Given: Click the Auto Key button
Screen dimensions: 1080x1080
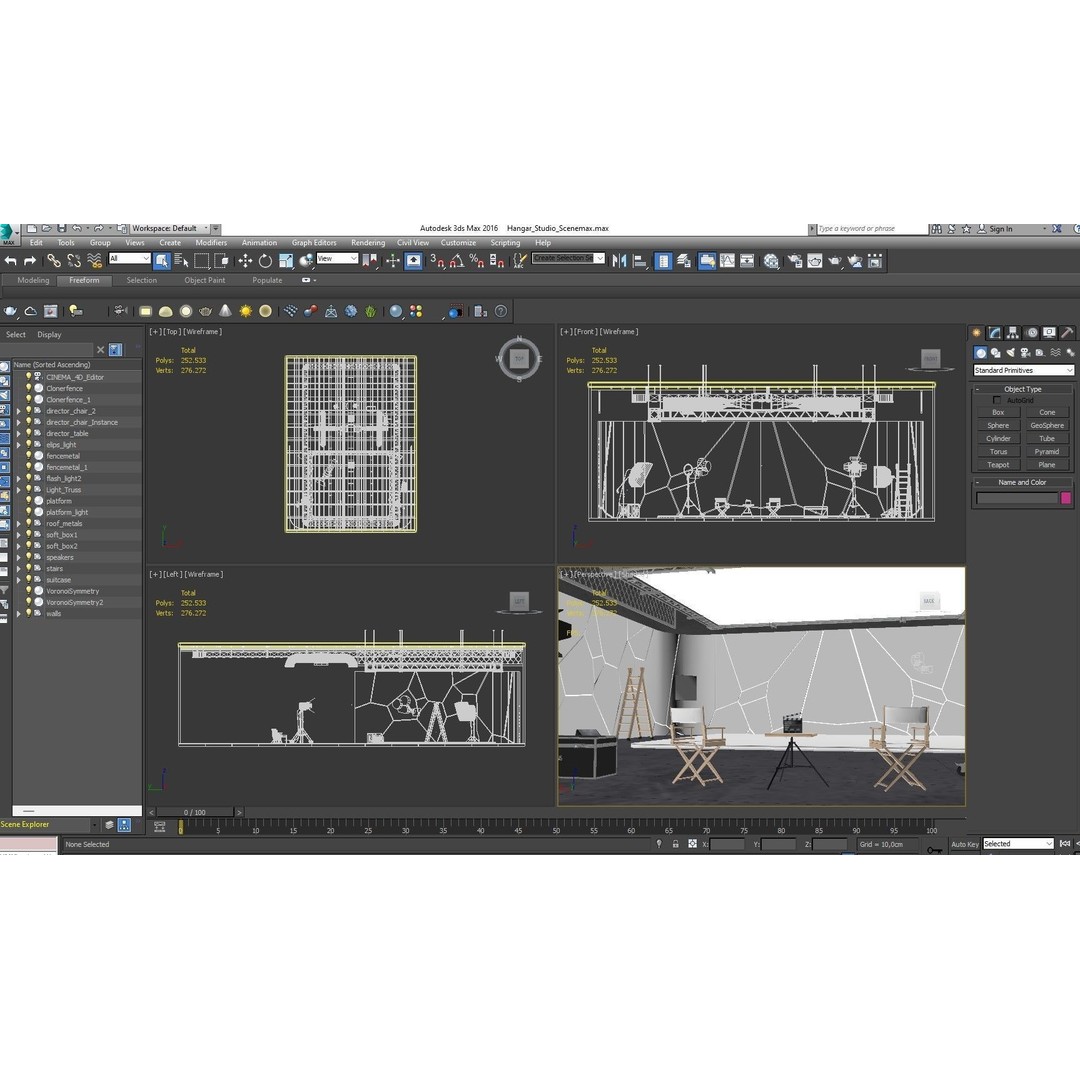Looking at the screenshot, I should pyautogui.click(x=964, y=844).
